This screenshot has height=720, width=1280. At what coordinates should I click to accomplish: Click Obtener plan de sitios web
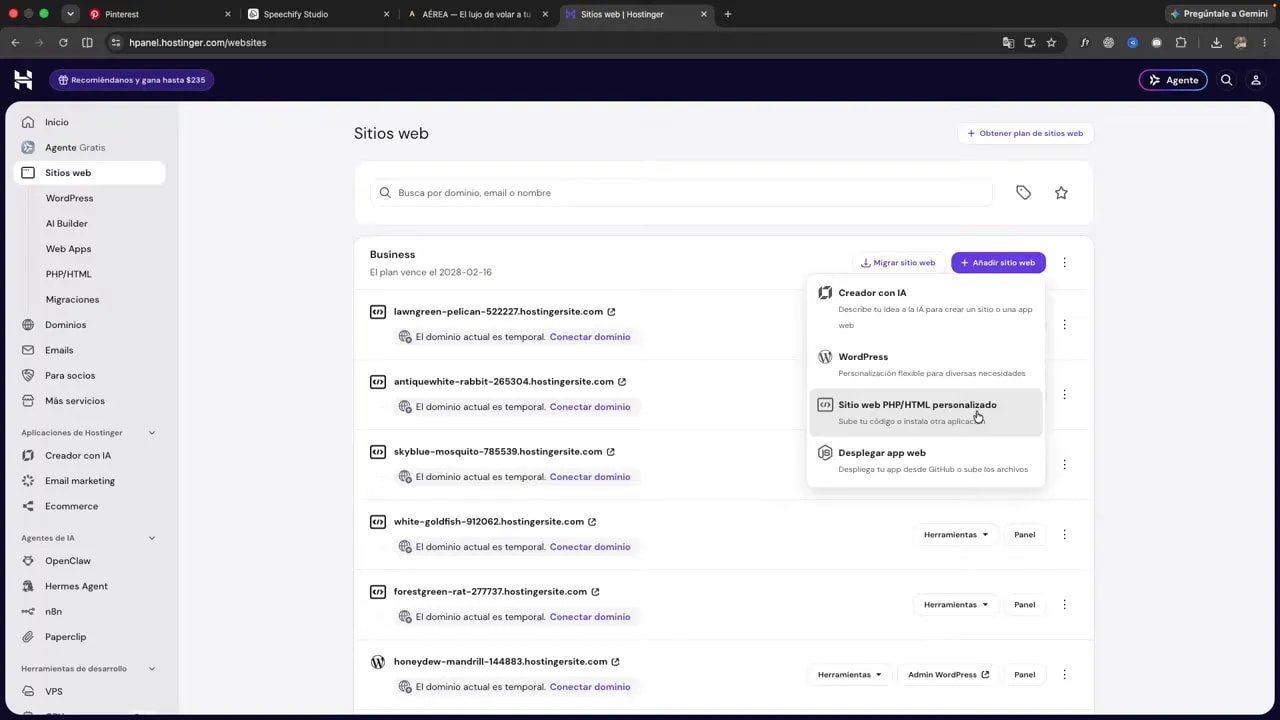coord(1025,133)
